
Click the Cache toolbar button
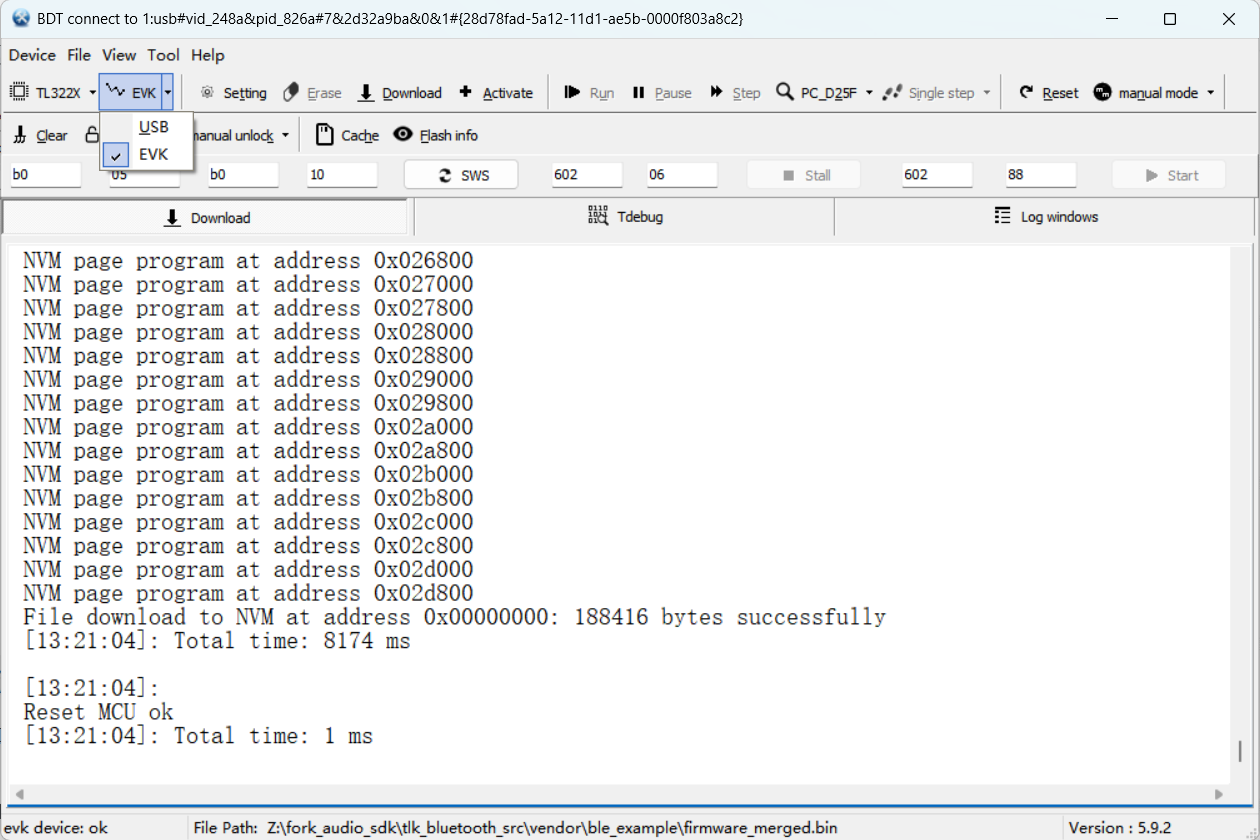point(347,135)
